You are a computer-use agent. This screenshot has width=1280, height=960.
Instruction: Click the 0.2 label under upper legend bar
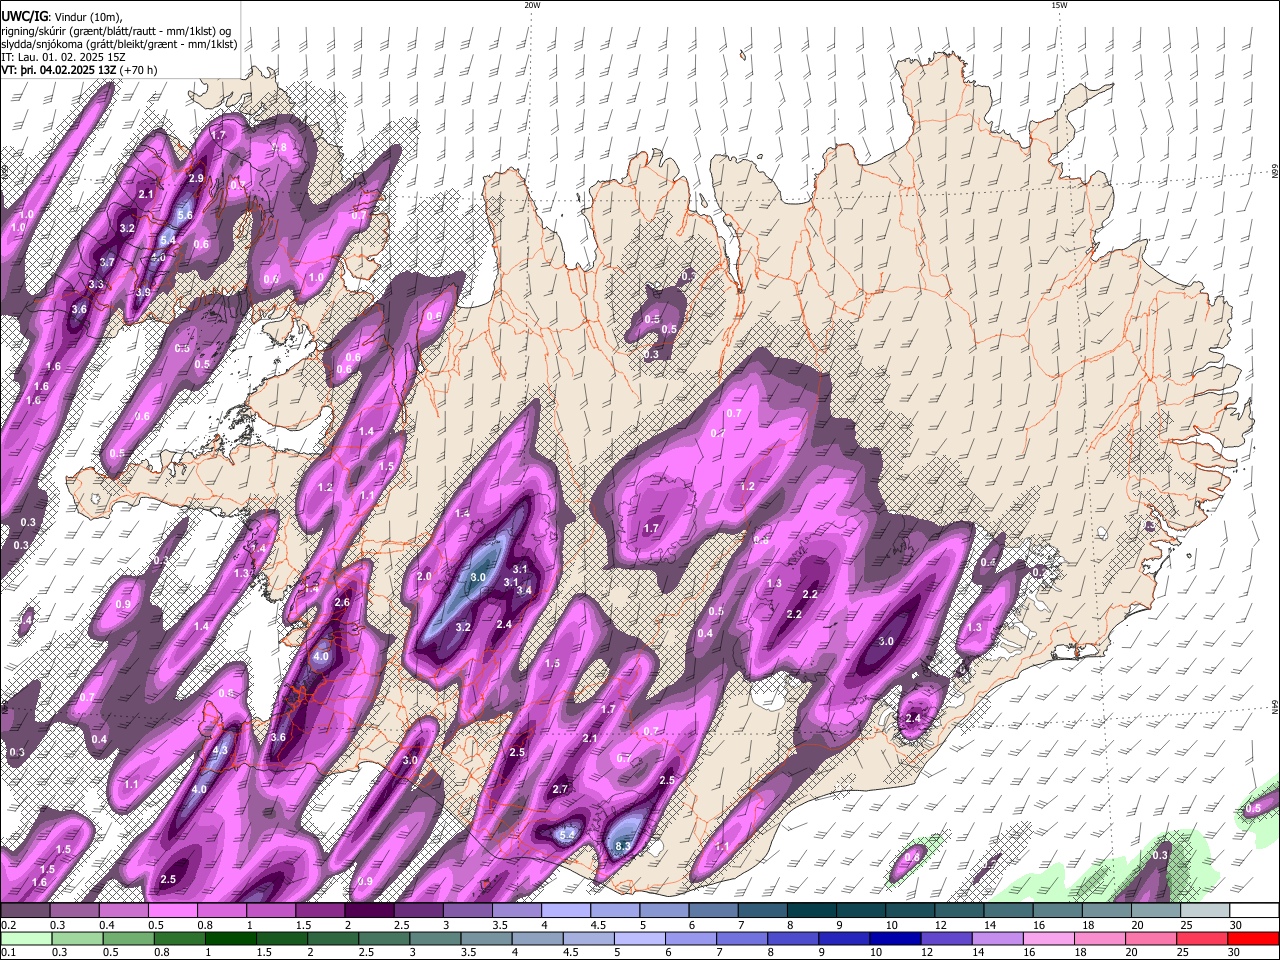coord(8,925)
